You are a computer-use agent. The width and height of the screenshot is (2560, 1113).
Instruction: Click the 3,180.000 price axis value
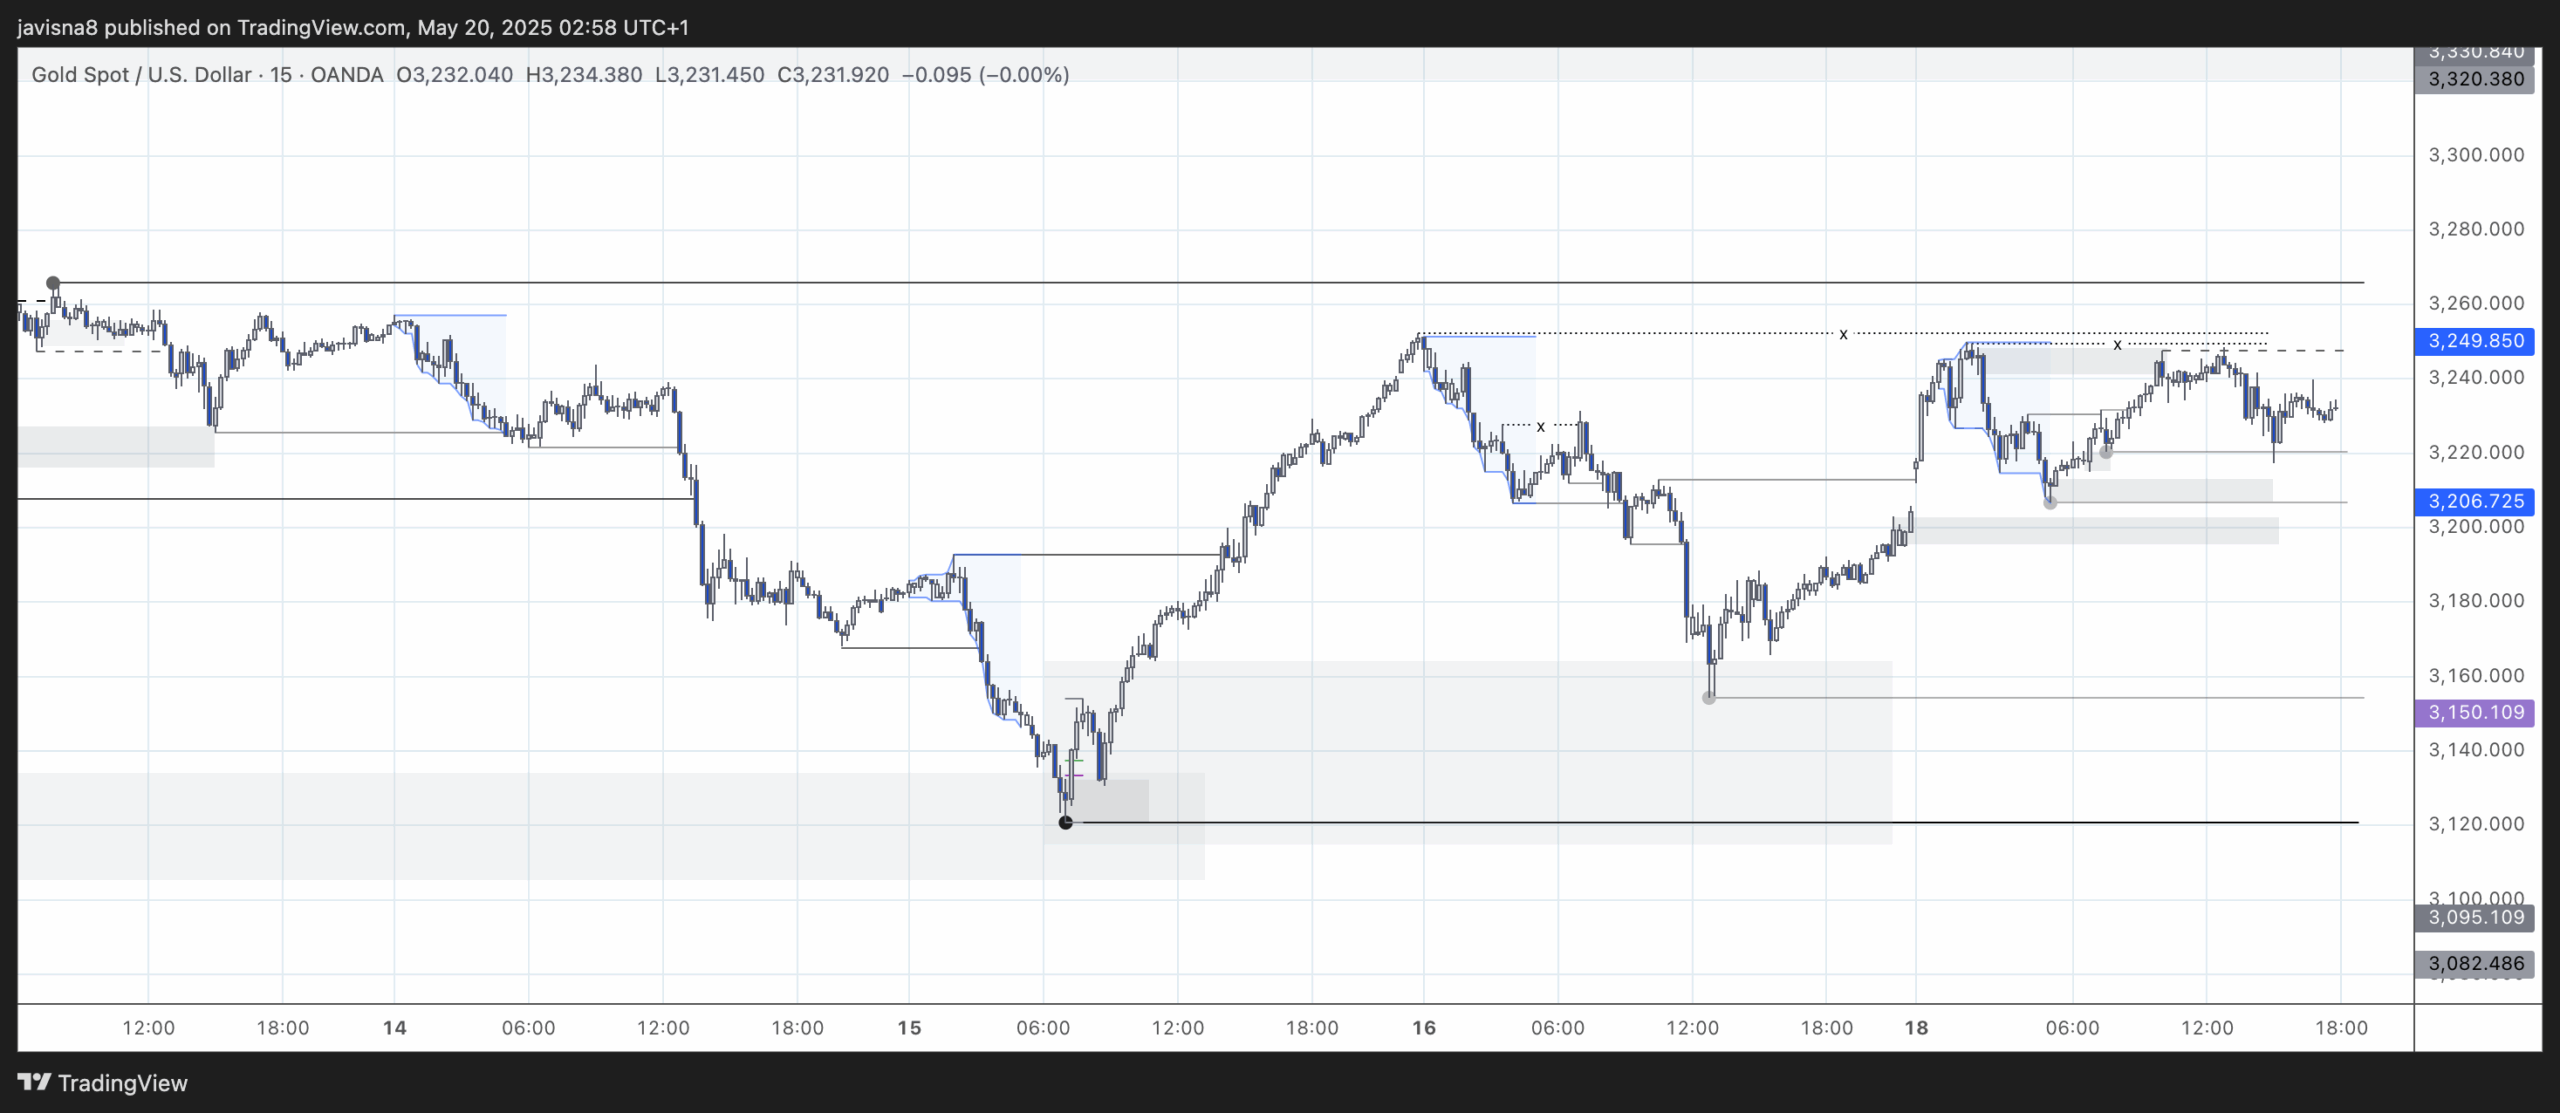coord(2476,600)
